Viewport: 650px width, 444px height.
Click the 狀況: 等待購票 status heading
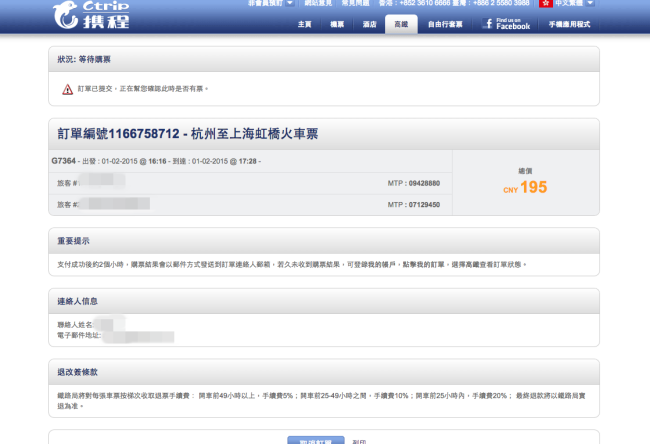click(x=84, y=60)
